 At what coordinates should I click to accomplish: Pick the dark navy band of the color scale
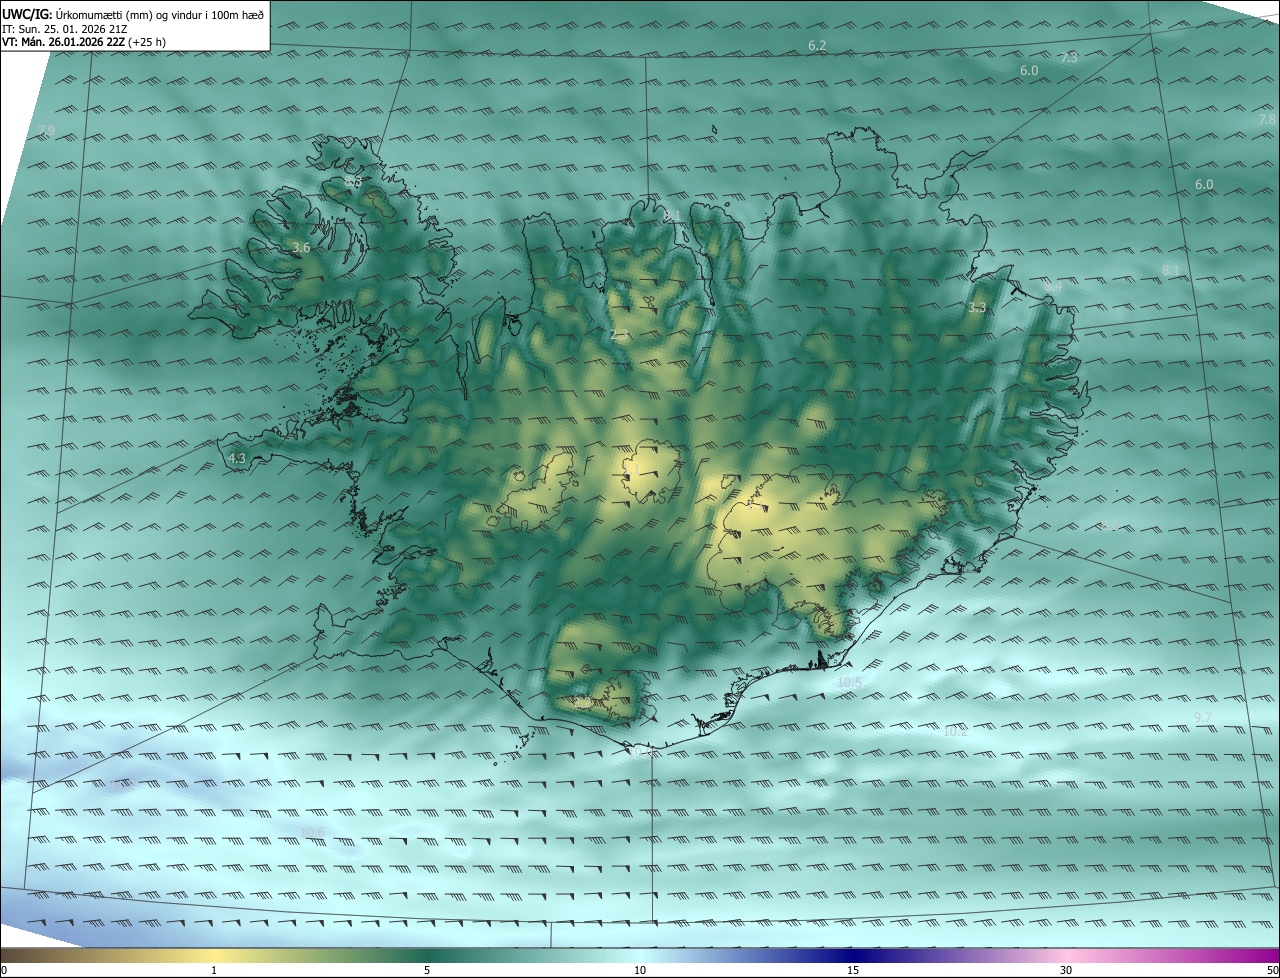click(x=853, y=956)
